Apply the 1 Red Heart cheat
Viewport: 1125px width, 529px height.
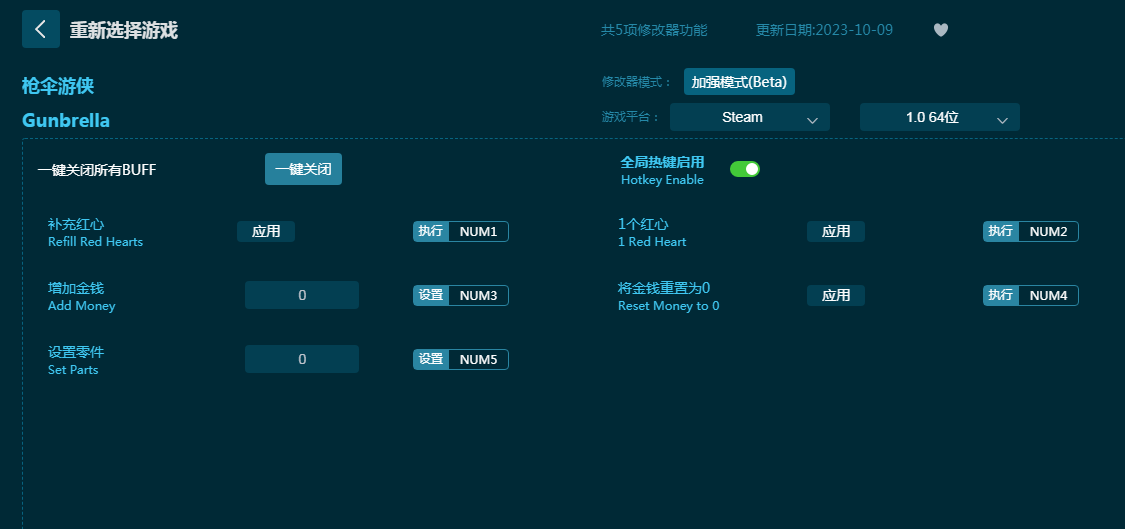pos(835,231)
